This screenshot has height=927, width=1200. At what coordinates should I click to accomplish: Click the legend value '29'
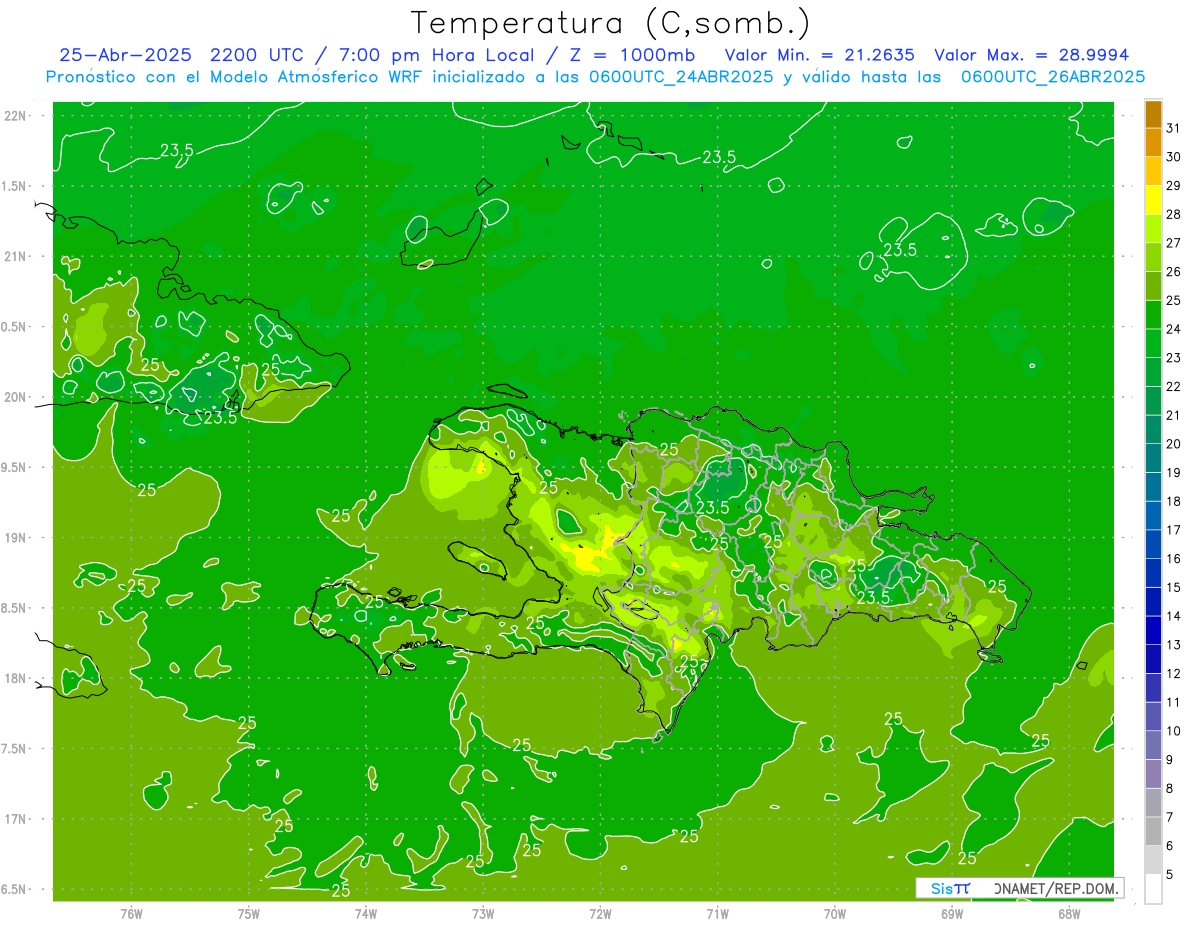point(1174,185)
